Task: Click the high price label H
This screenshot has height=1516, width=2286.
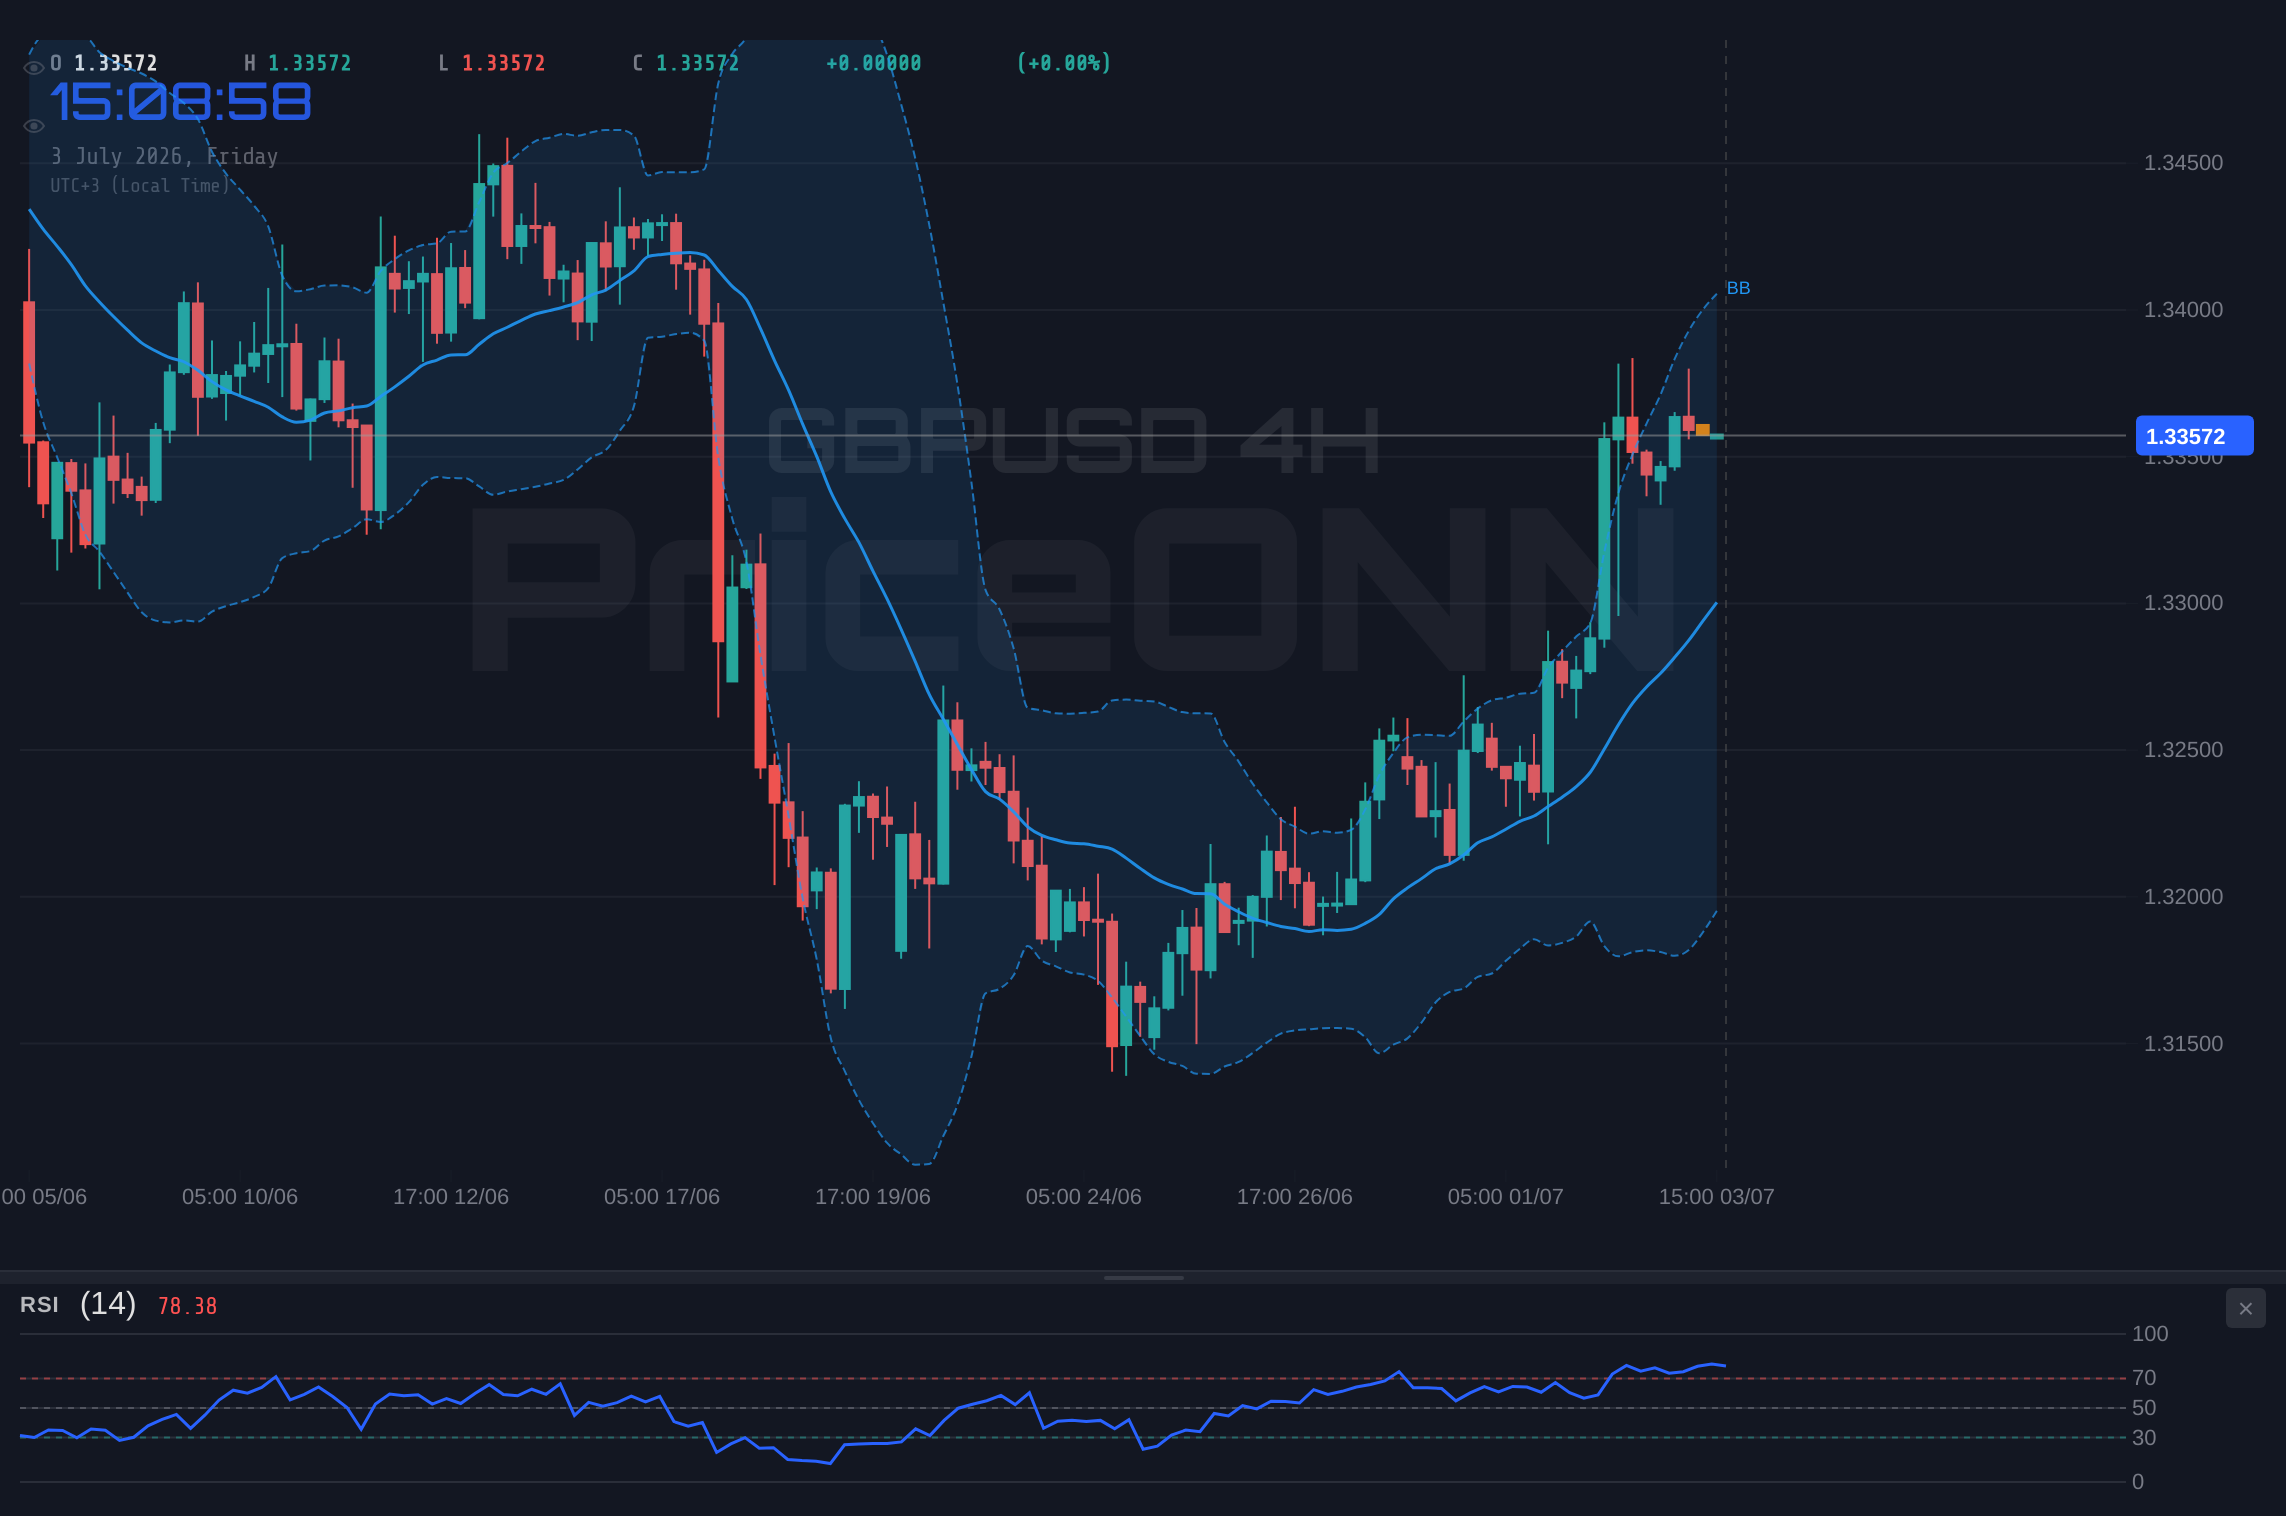Action: click(x=250, y=63)
